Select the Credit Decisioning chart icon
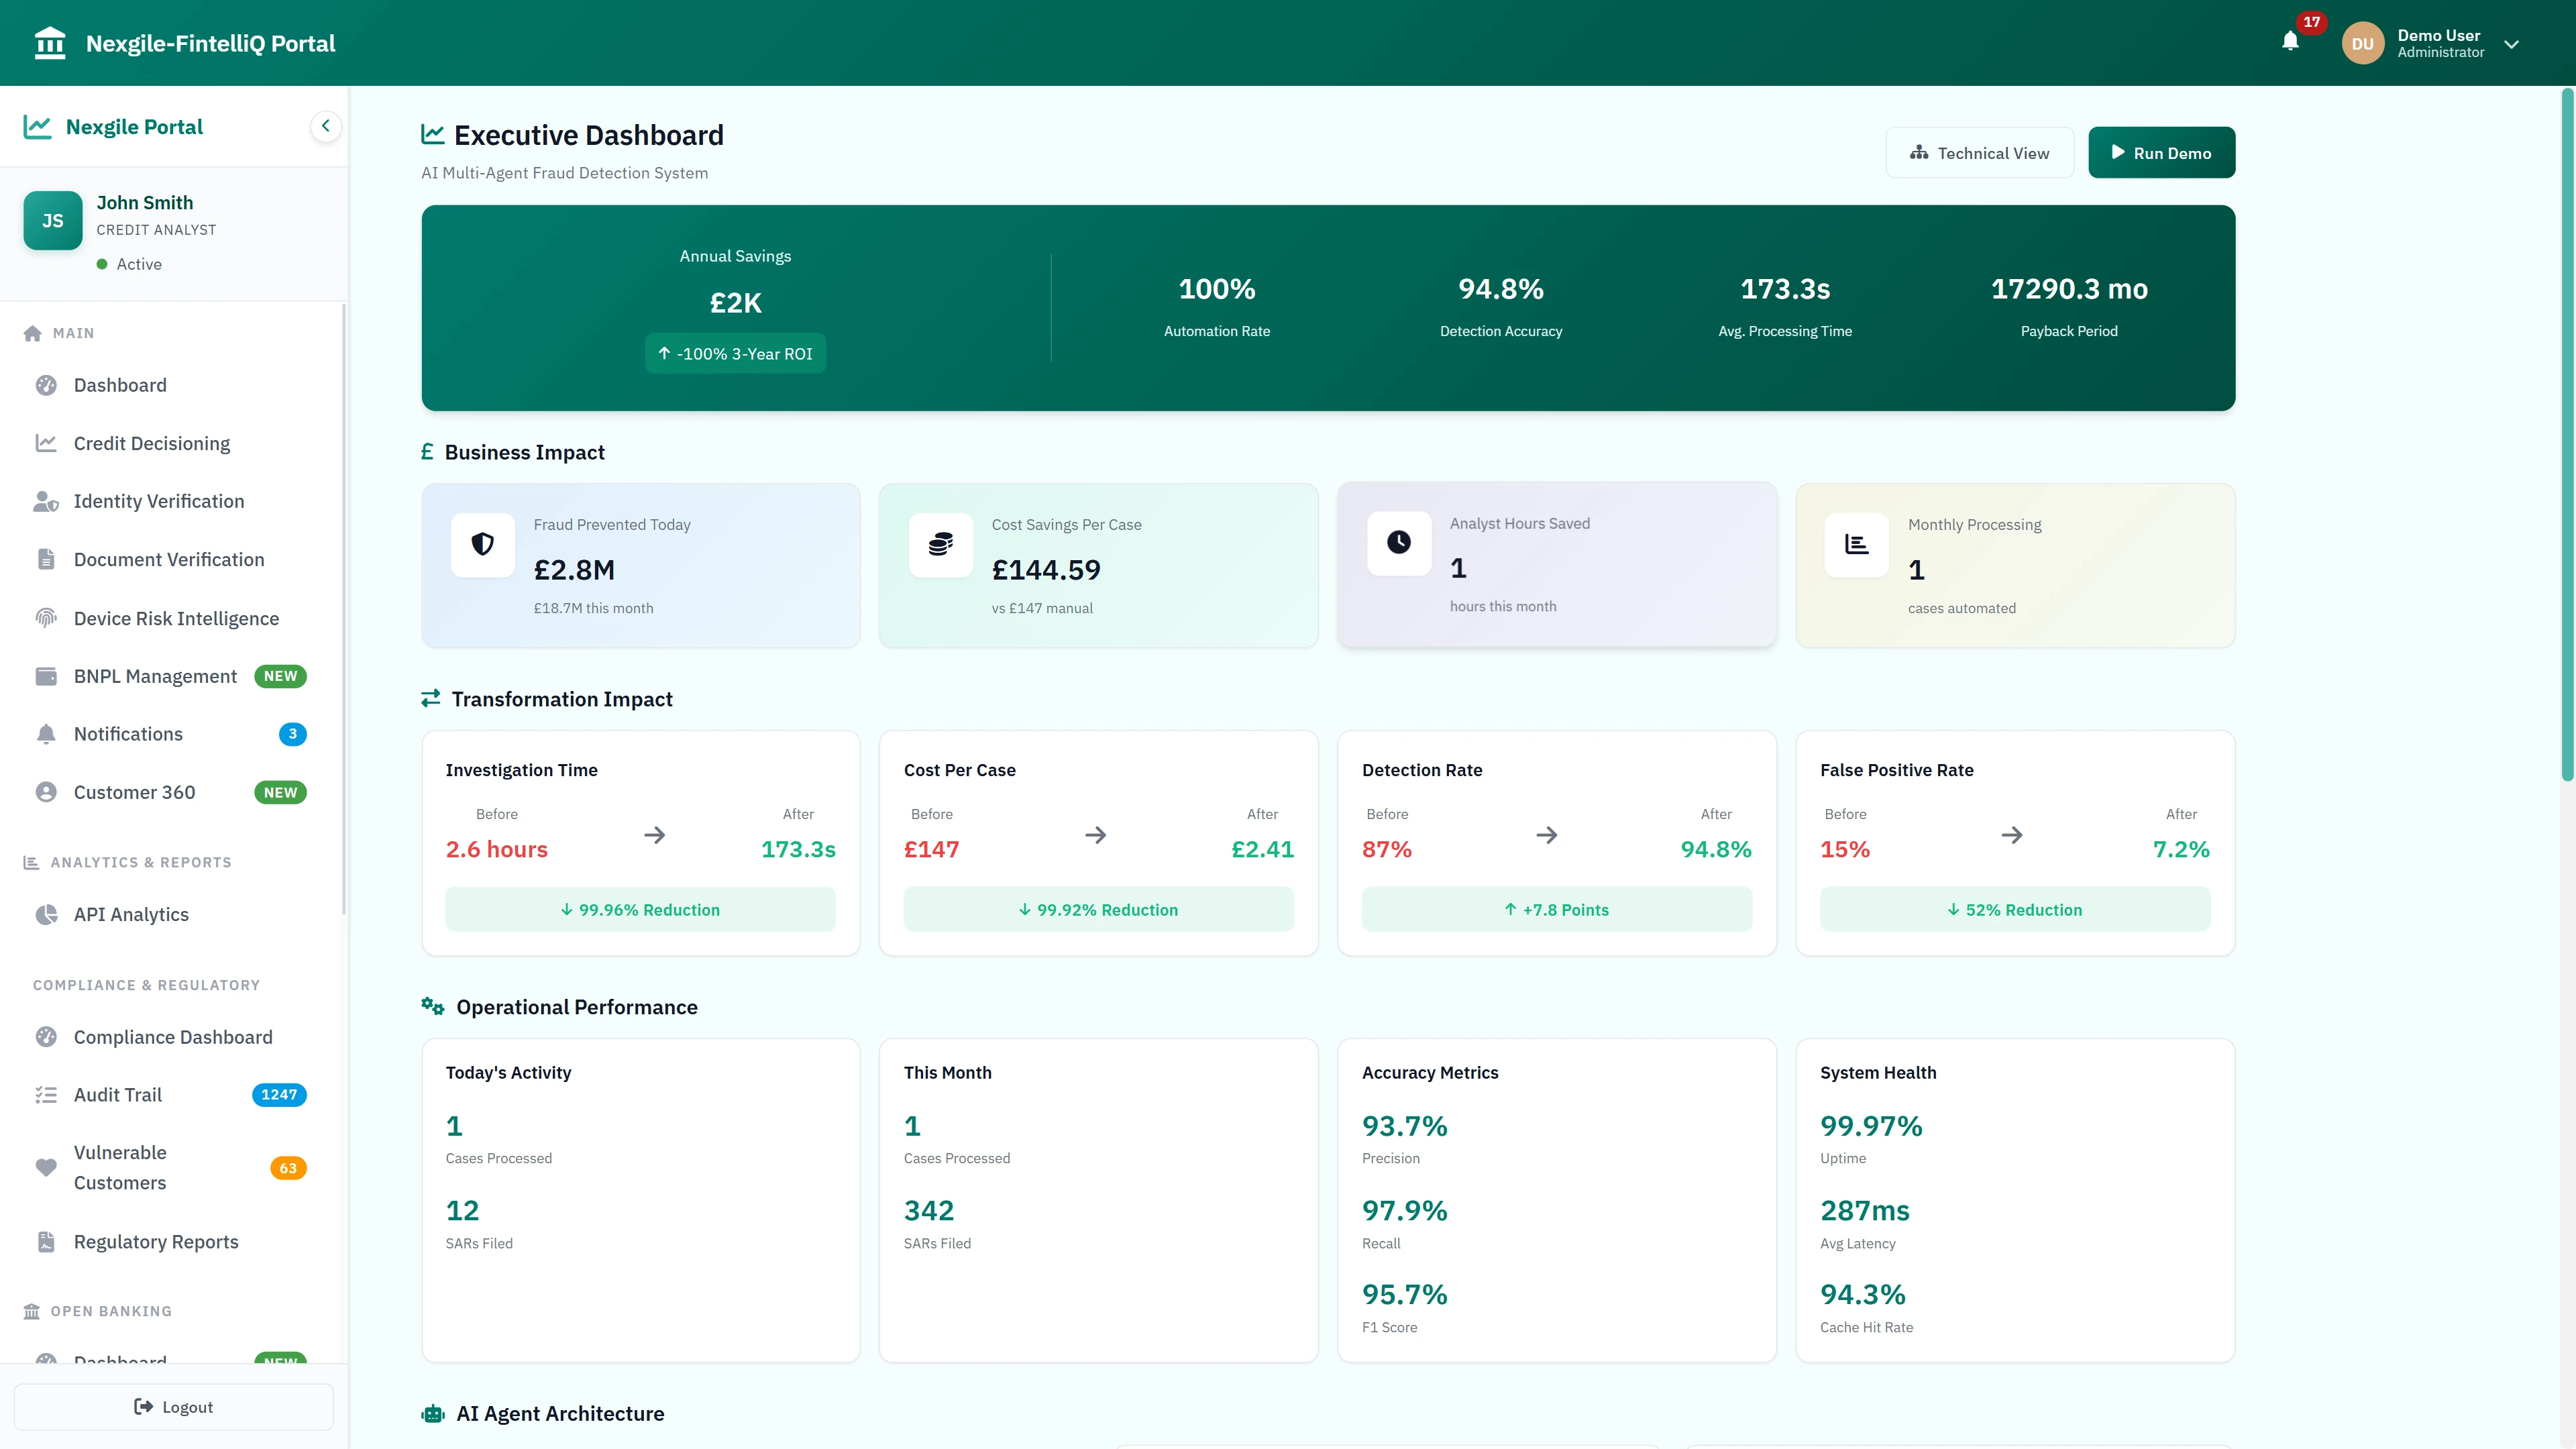 tap(46, 443)
